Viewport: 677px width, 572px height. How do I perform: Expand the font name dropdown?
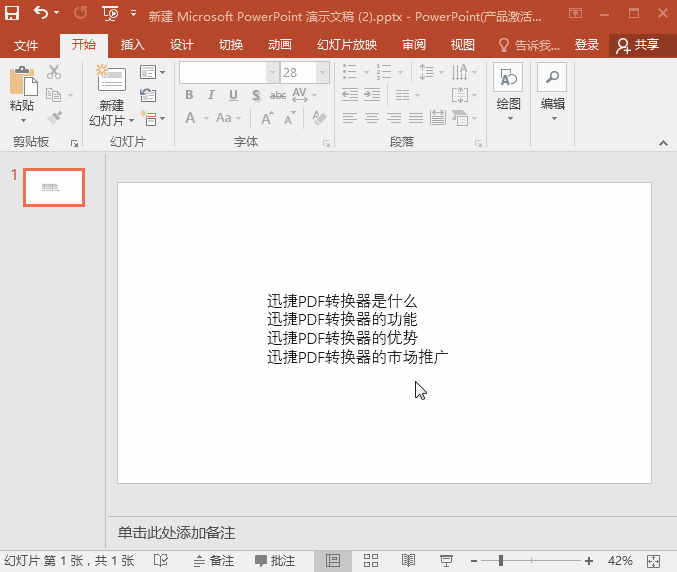[x=272, y=73]
